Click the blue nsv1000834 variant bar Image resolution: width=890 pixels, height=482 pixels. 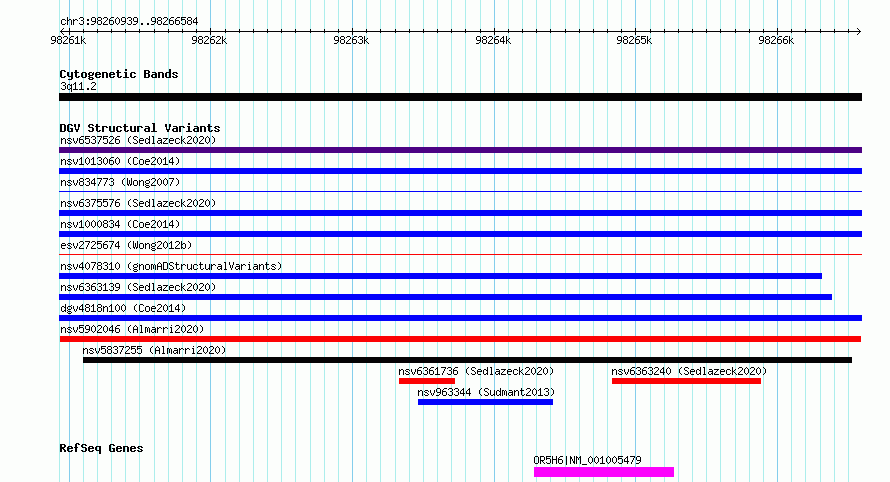[x=460, y=234]
